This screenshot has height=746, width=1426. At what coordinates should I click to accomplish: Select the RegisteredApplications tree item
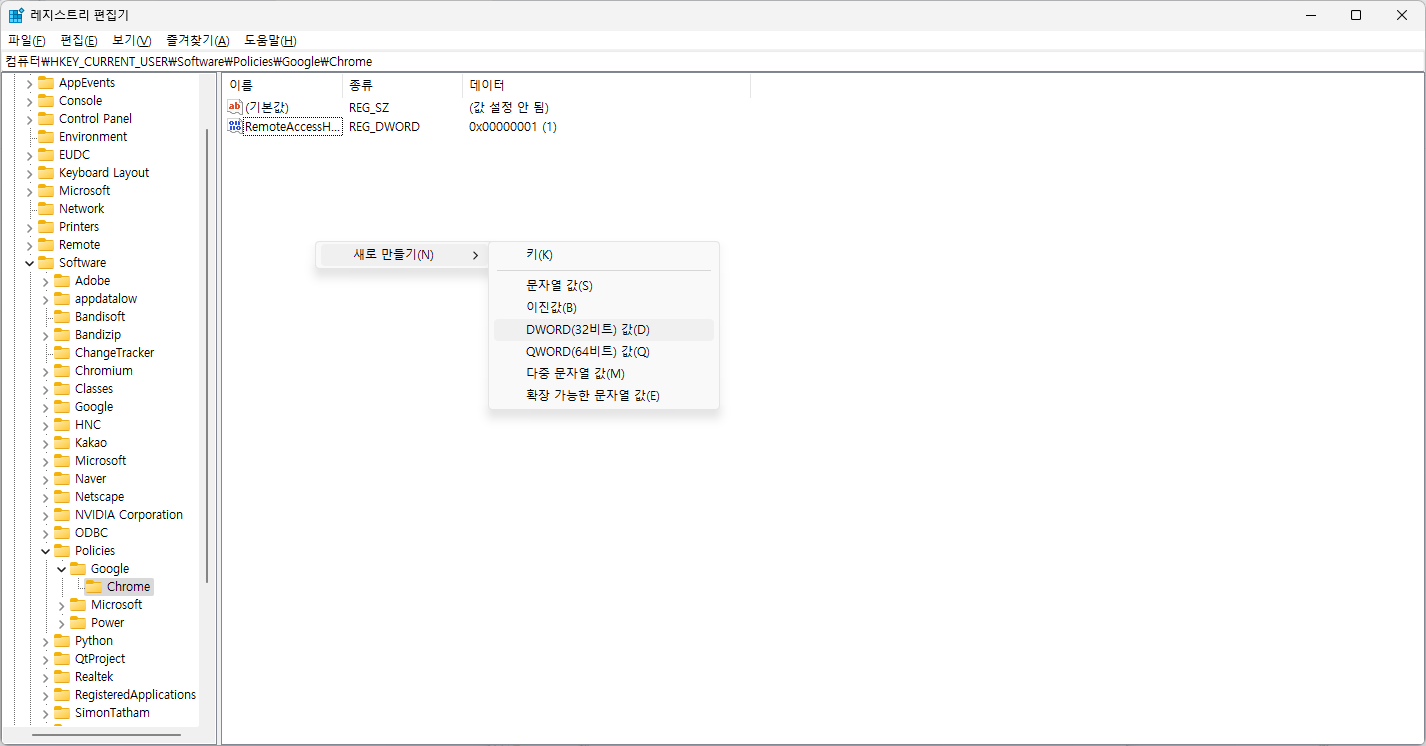[135, 695]
